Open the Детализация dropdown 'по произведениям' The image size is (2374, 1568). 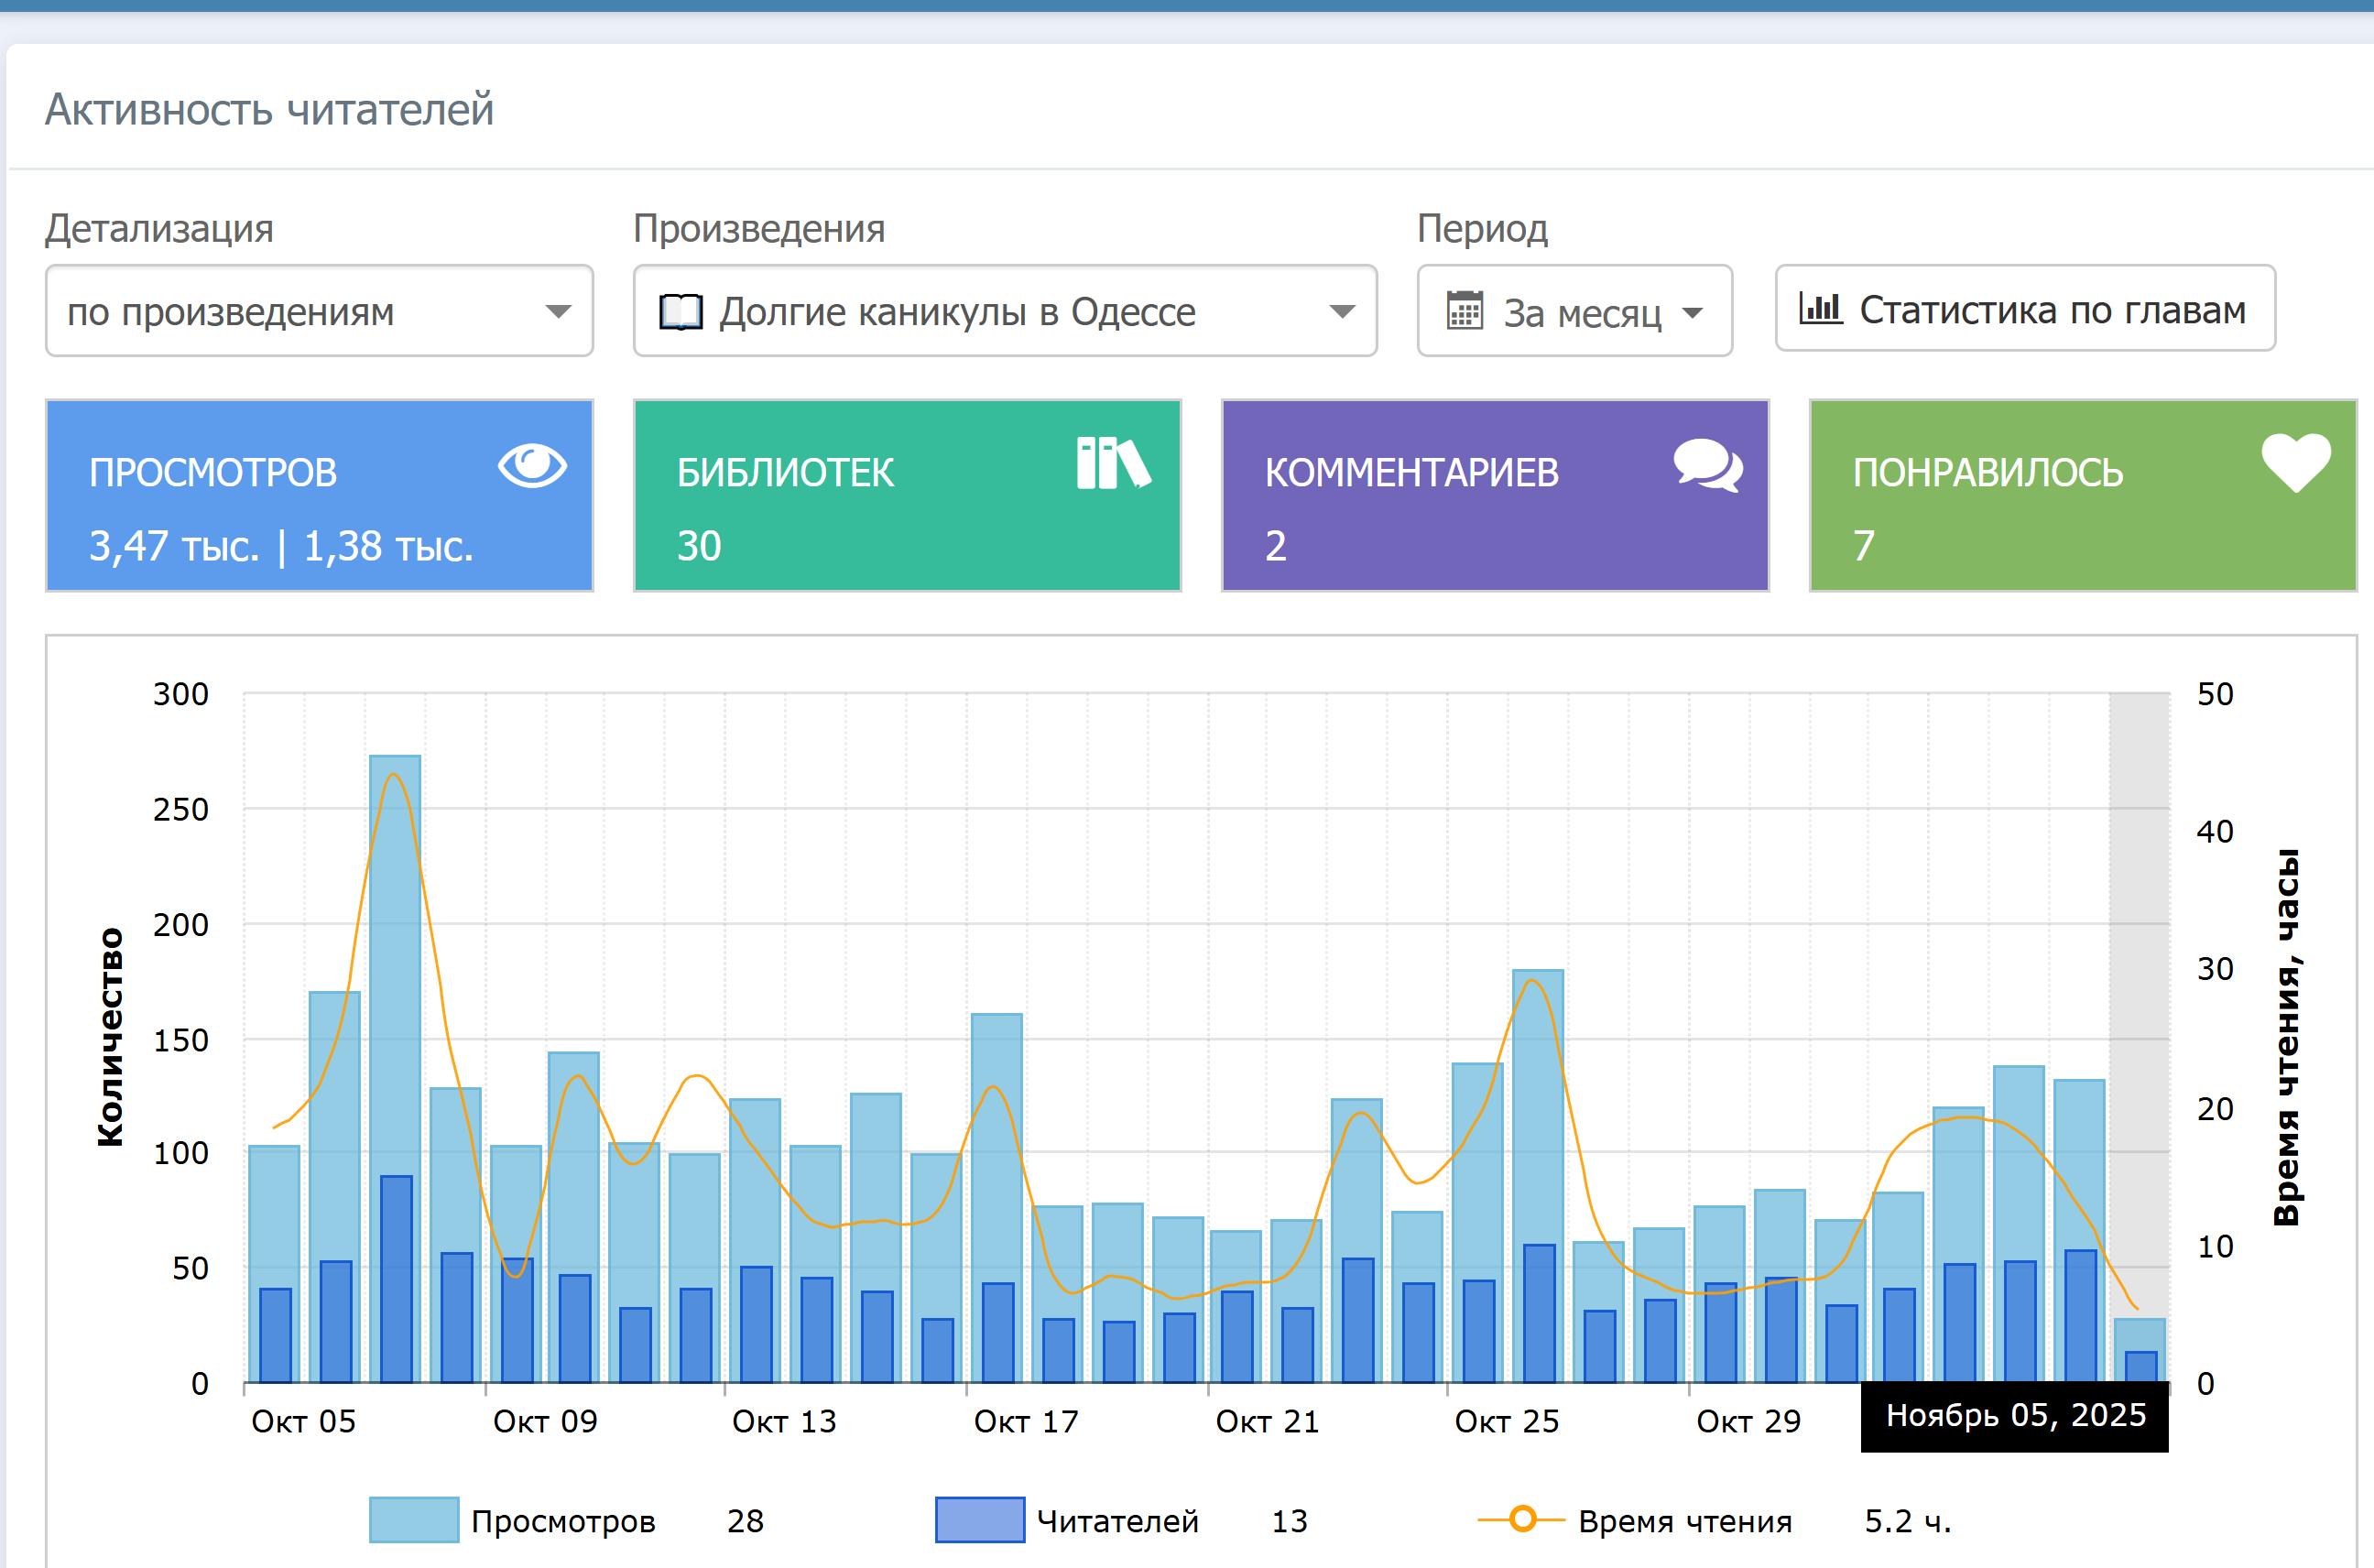pyautogui.click(x=319, y=311)
